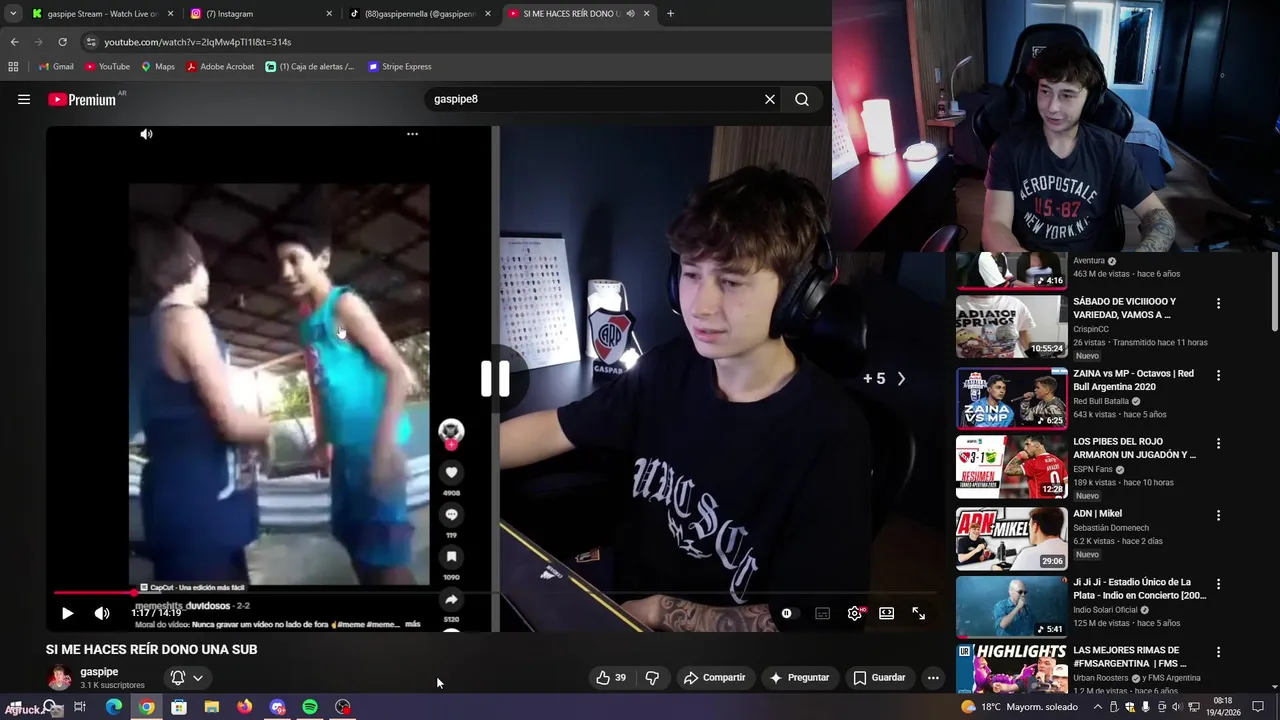Open tab search dropdown arrow
Screen dimensions: 1280x720
click(x=12, y=14)
